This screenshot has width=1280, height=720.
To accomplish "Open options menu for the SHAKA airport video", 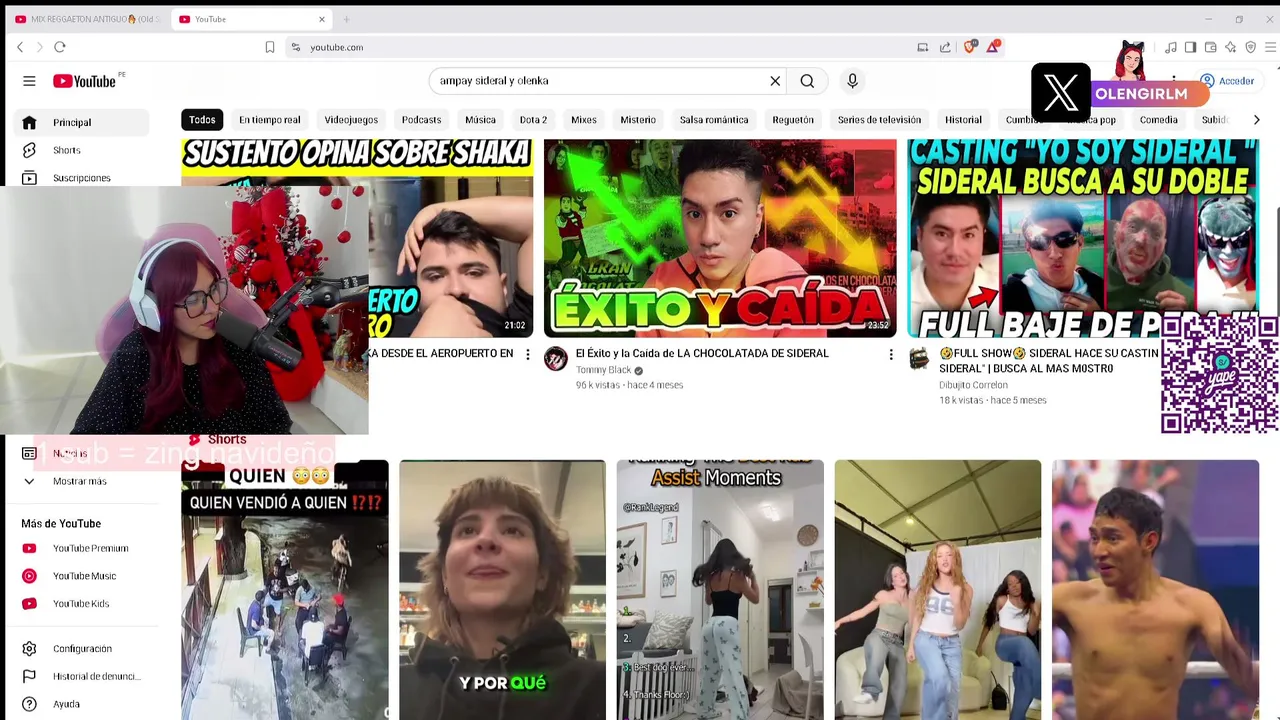I will tap(527, 354).
